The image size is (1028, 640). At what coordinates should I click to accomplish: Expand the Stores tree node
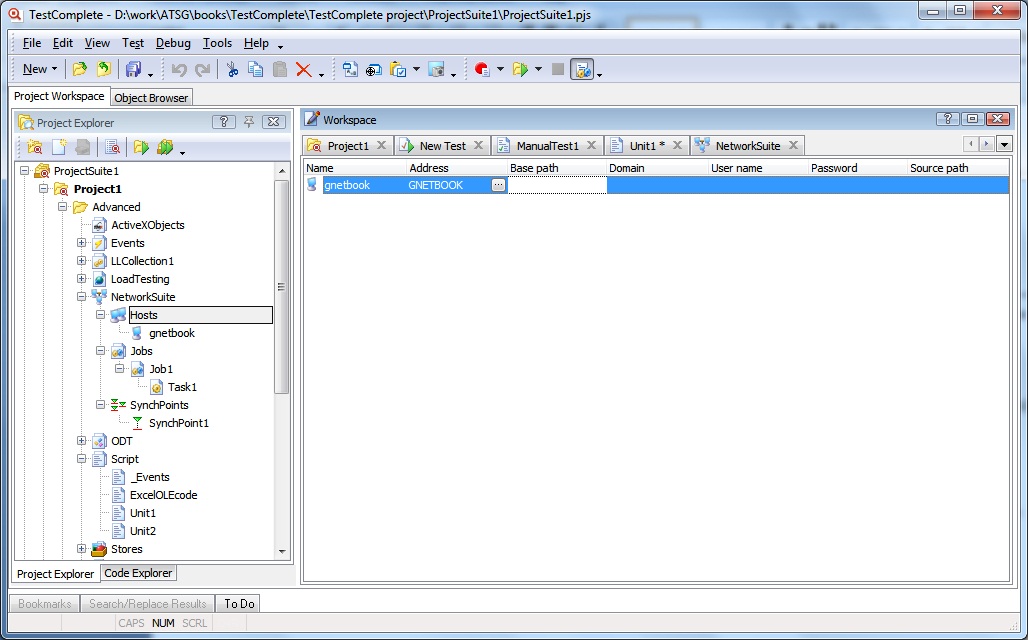point(82,549)
